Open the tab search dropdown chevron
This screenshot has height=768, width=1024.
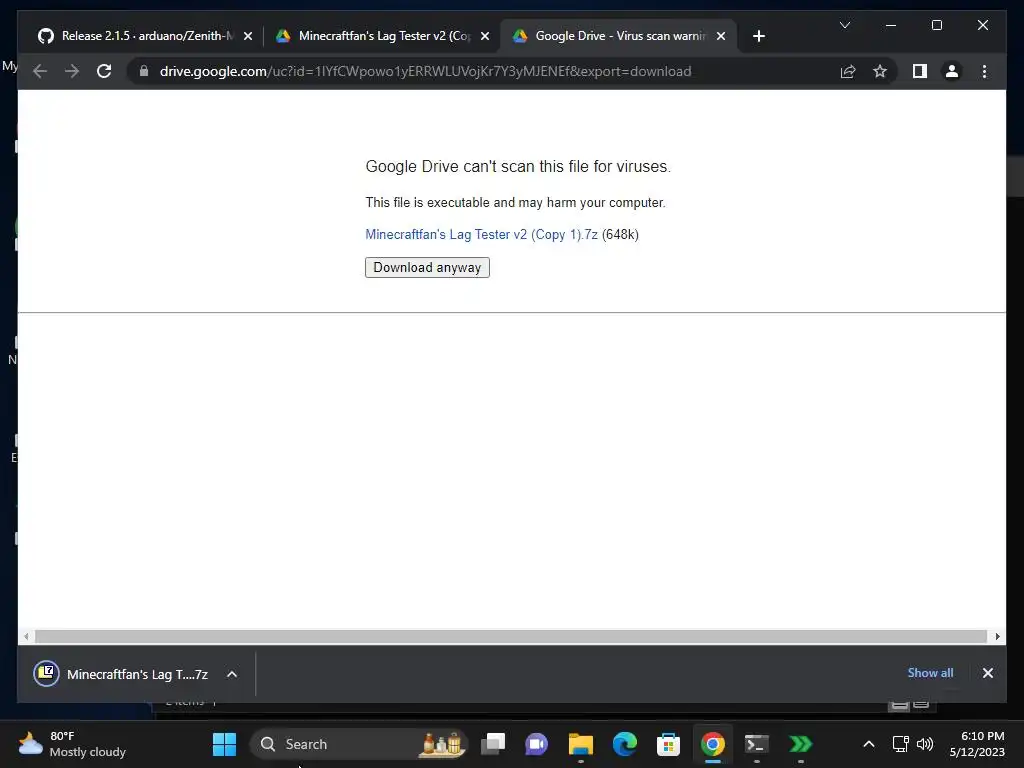tap(844, 25)
